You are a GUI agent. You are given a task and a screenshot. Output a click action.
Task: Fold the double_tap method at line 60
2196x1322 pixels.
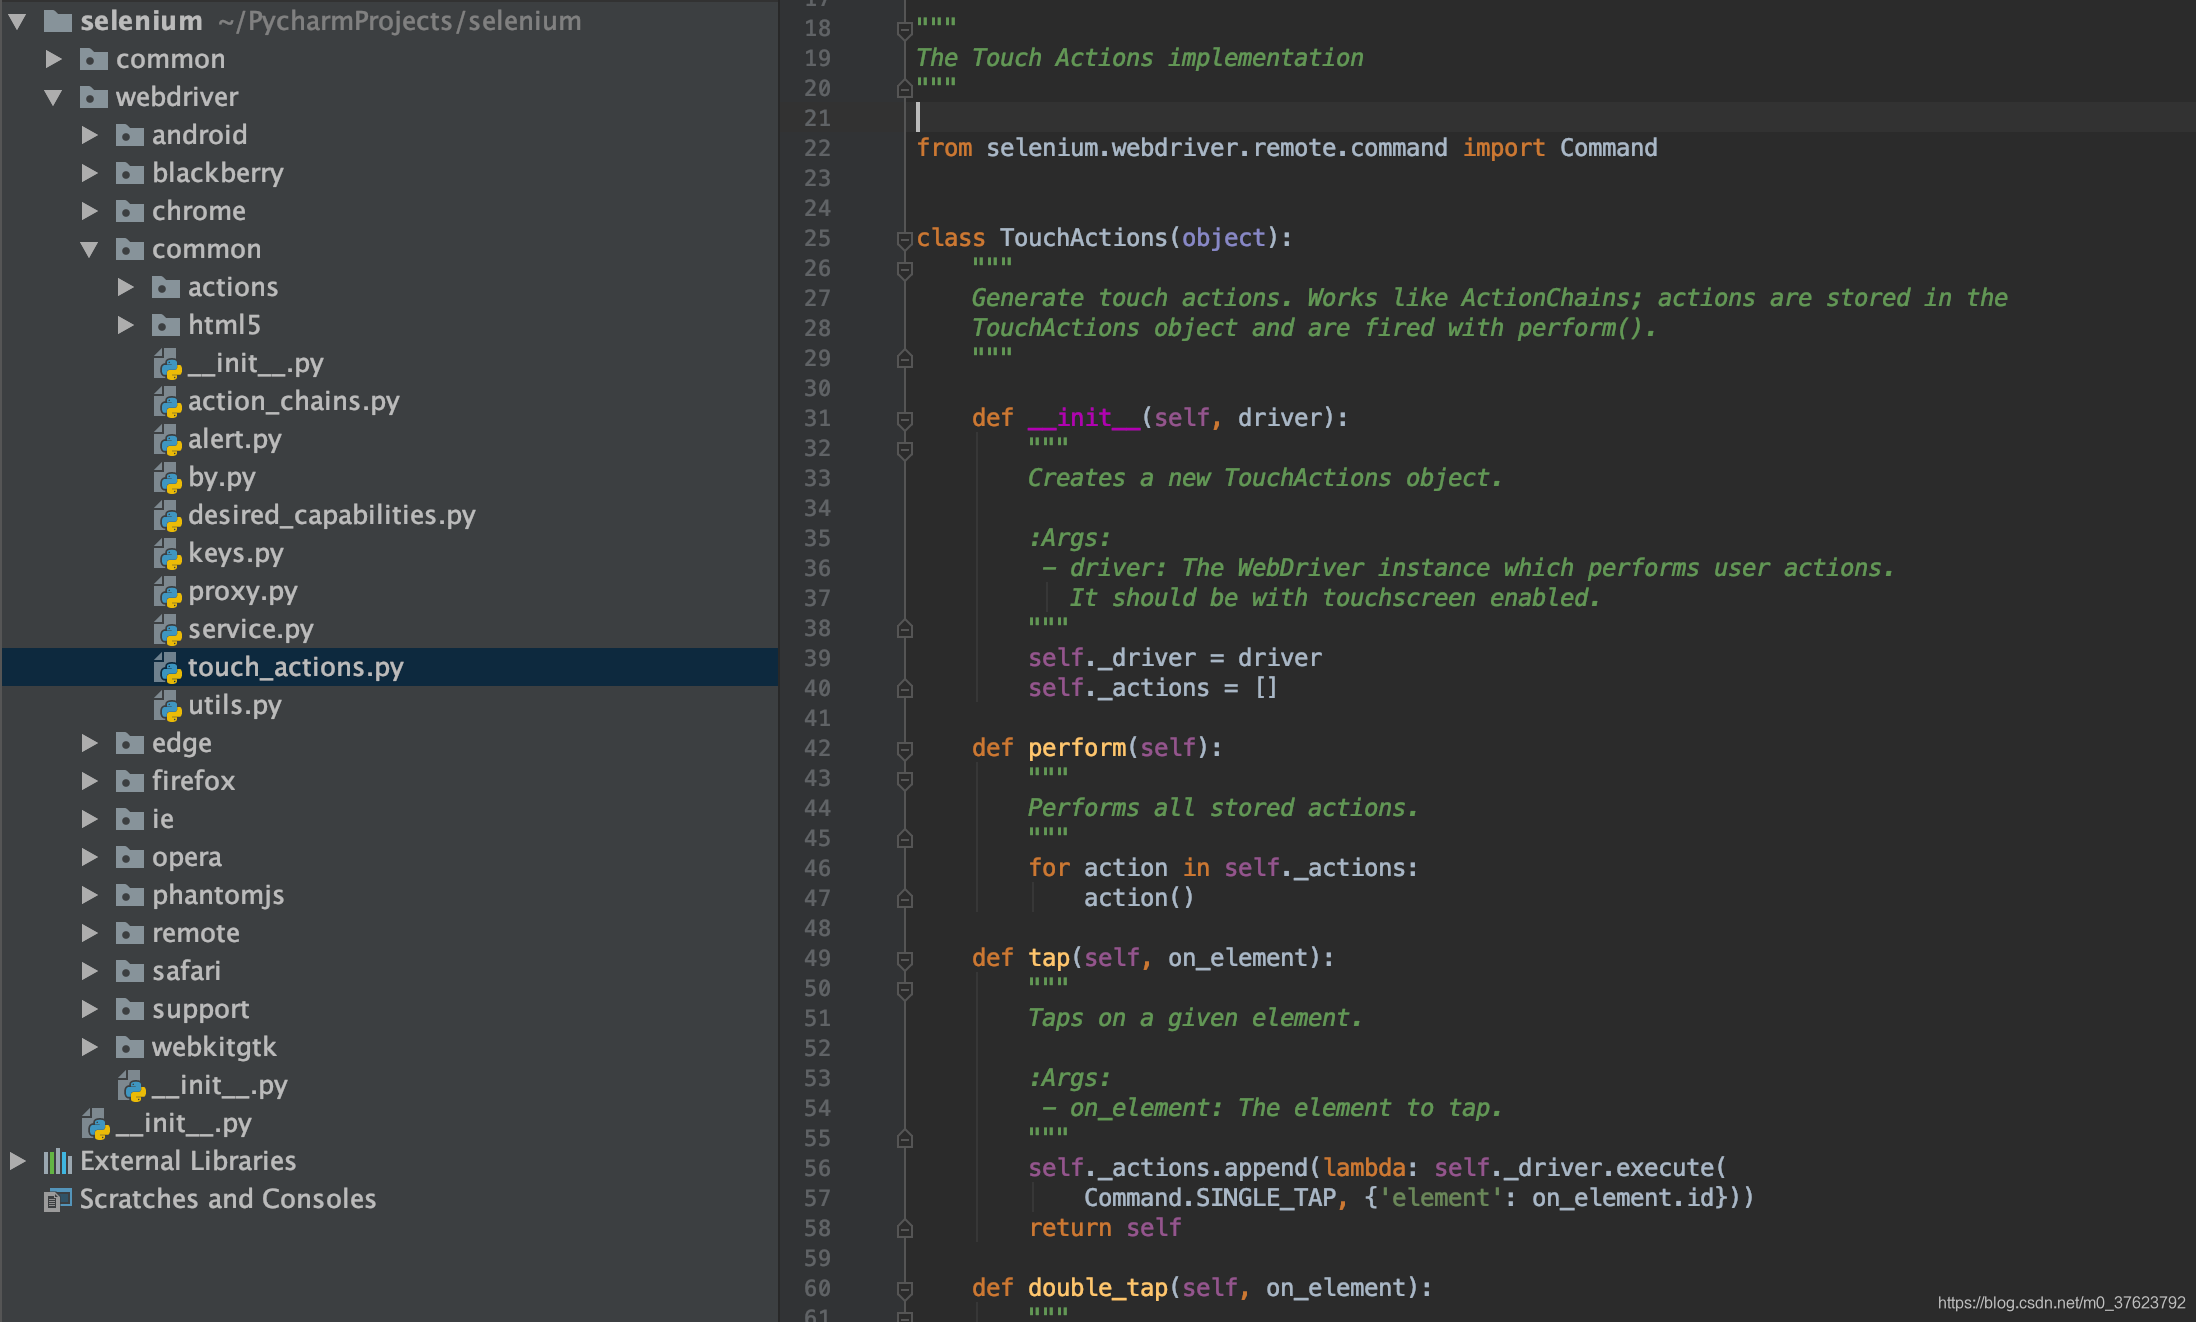point(904,1289)
